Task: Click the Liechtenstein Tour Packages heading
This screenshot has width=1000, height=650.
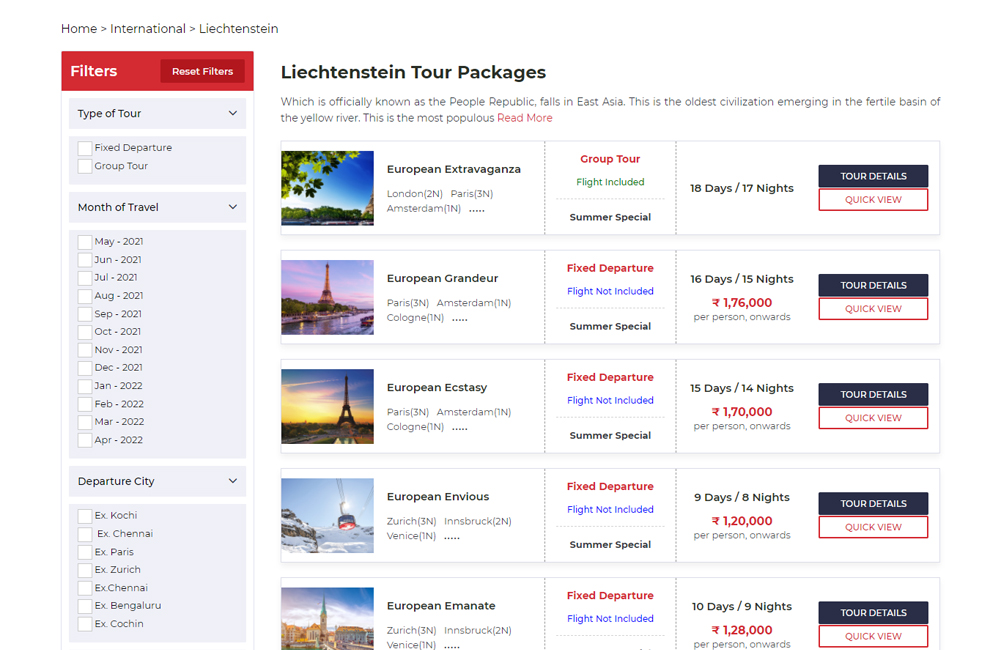Action: [x=413, y=72]
